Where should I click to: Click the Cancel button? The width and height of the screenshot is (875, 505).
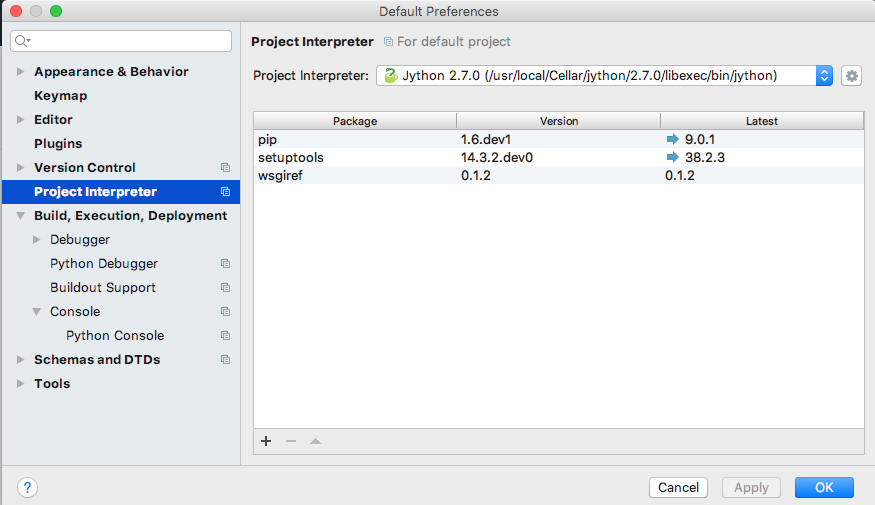click(x=678, y=487)
